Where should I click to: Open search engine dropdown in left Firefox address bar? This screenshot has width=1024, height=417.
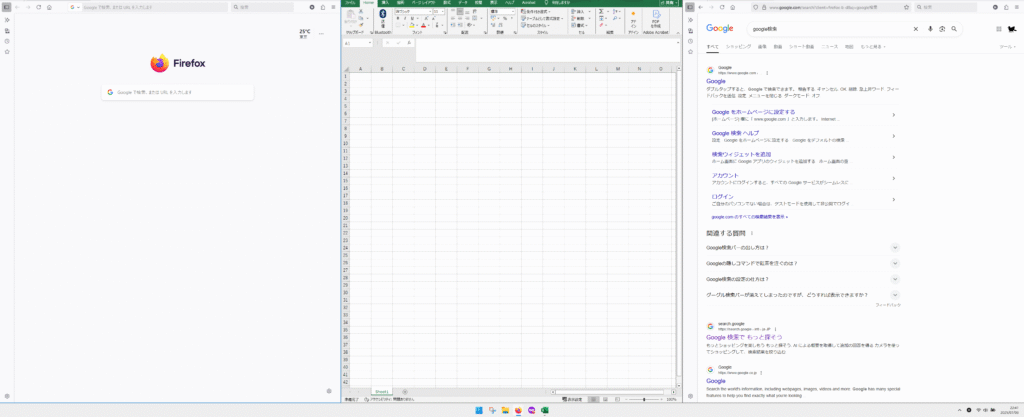(x=75, y=7)
